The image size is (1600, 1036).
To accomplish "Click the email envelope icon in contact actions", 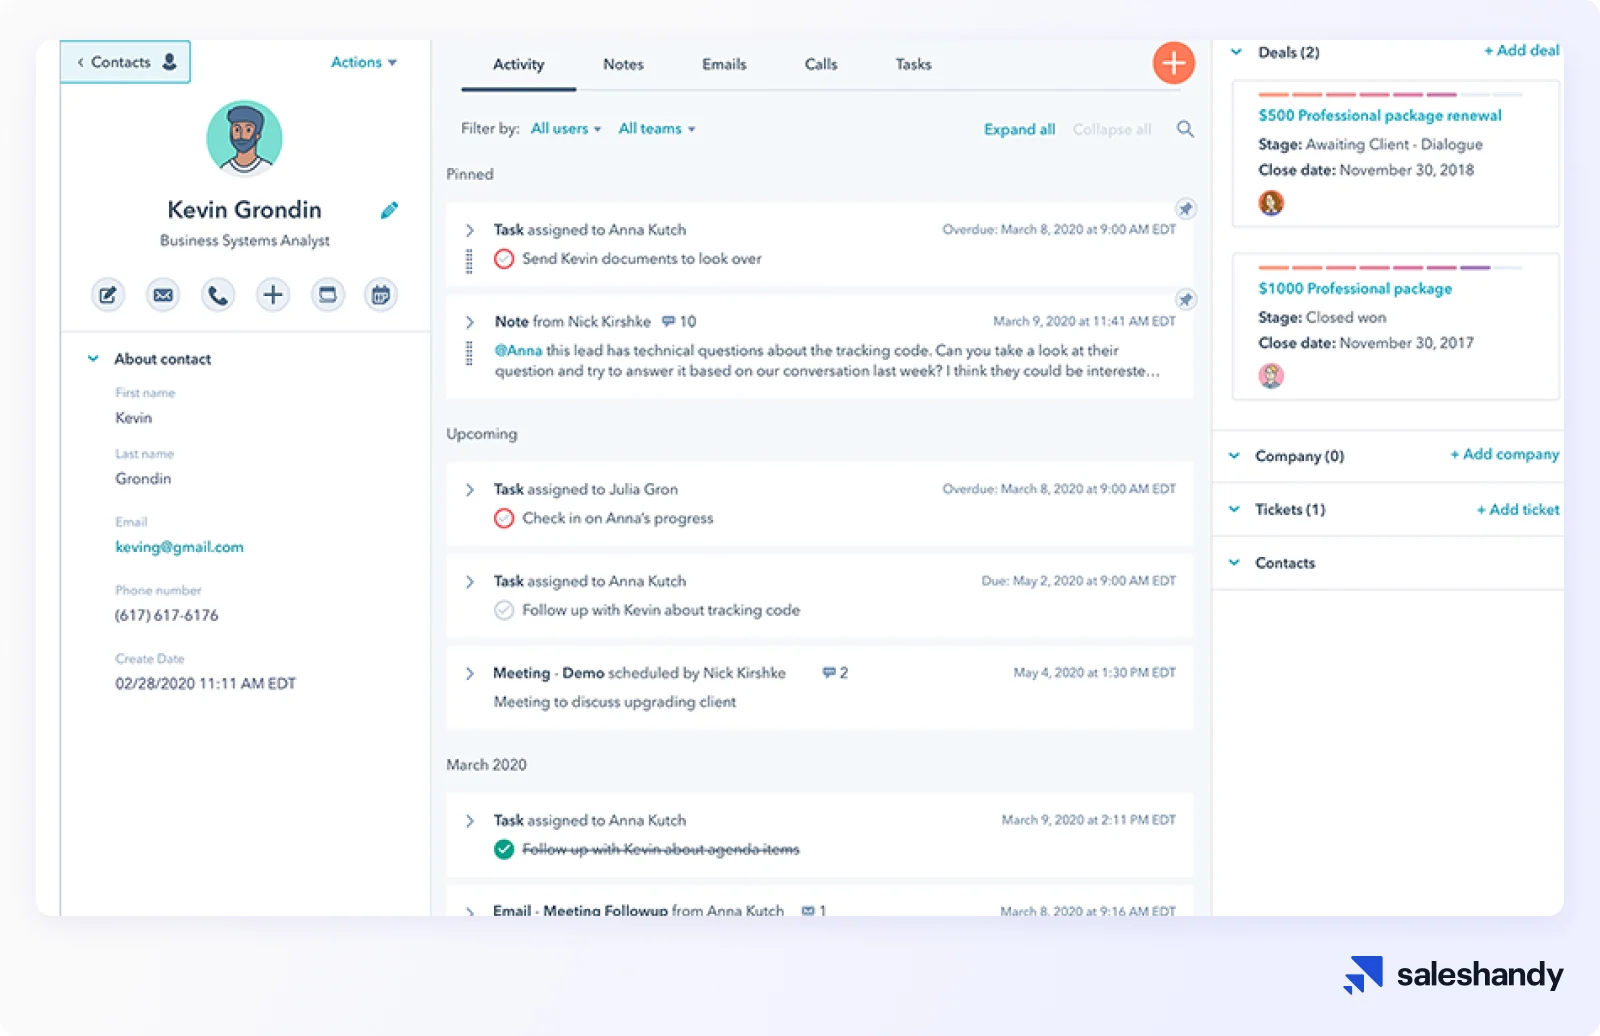I will (x=163, y=295).
